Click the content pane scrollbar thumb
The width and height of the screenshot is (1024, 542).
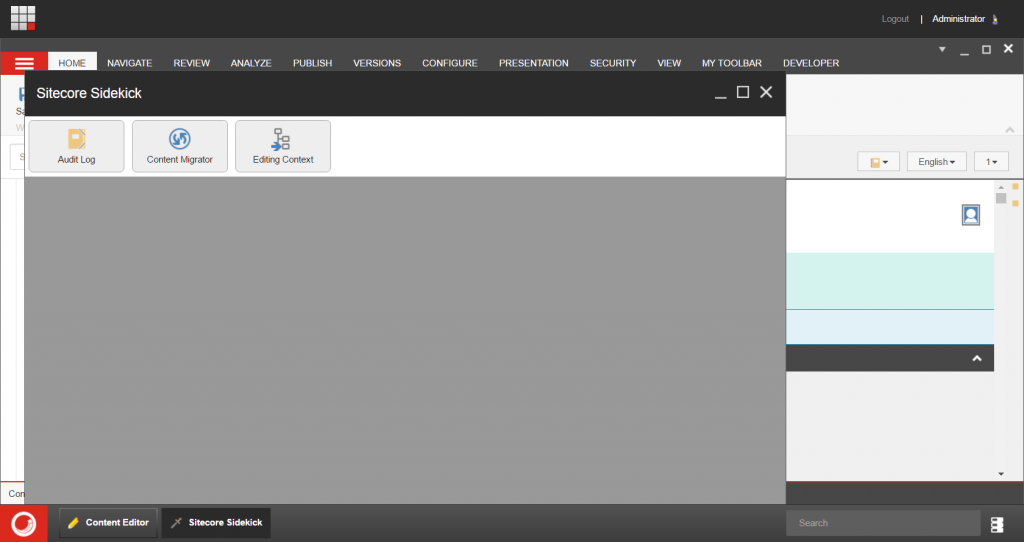coord(1000,198)
